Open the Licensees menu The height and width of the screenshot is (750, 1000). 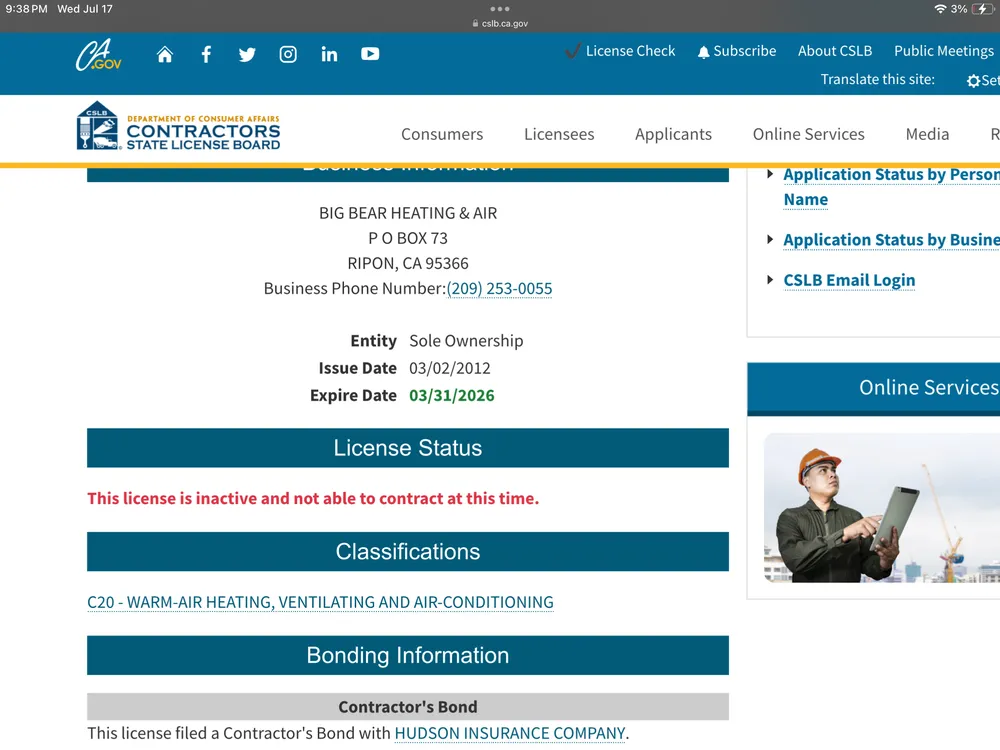(x=559, y=134)
